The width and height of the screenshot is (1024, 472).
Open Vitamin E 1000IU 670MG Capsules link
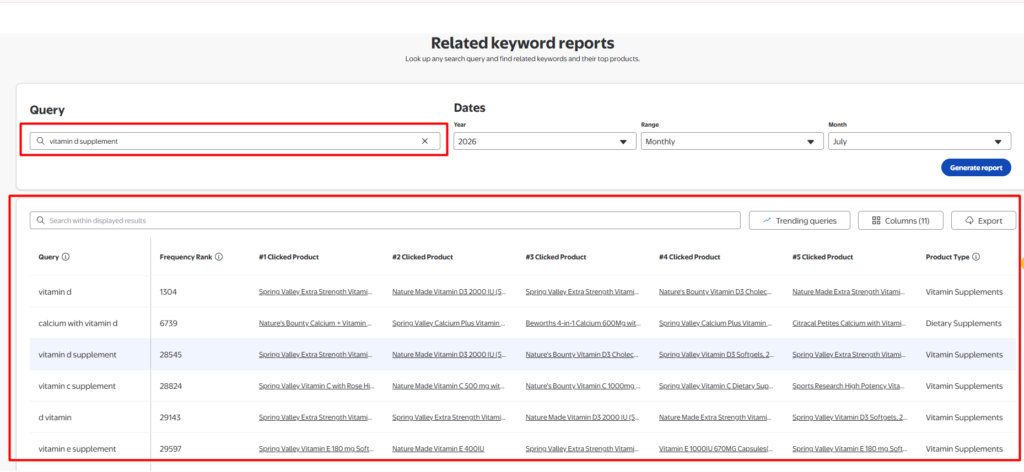716,448
